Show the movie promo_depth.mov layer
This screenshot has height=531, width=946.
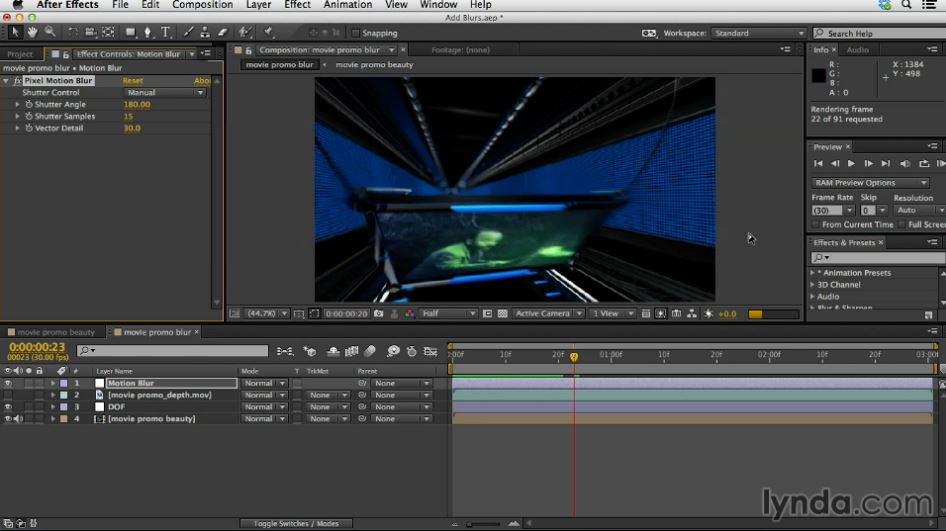click(x=8, y=395)
